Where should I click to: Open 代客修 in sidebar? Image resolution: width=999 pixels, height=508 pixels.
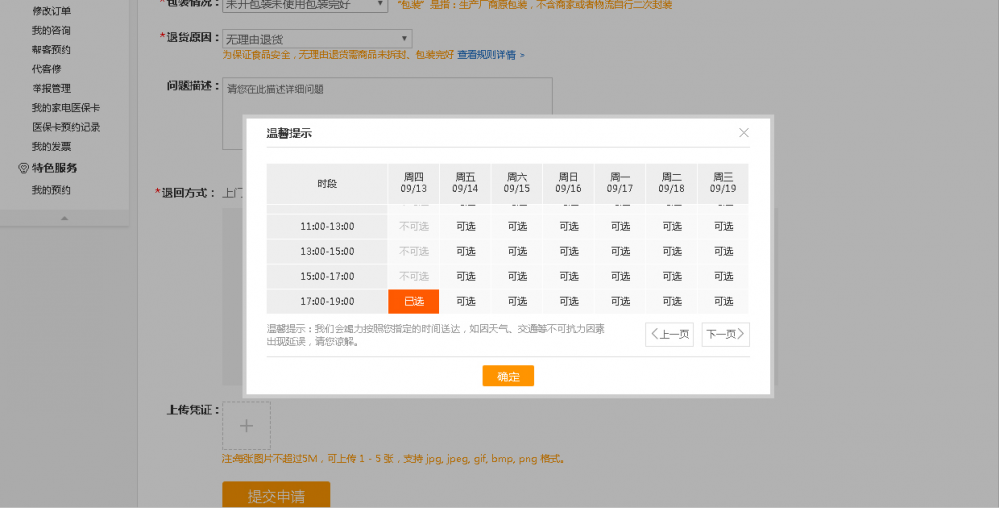click(47, 69)
